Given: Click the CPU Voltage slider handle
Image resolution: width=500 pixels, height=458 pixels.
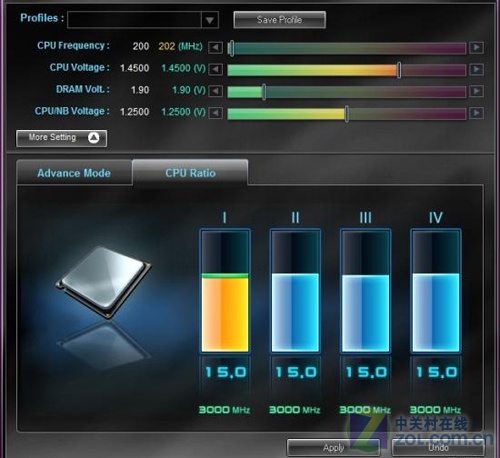Looking at the screenshot, I should click(x=399, y=70).
